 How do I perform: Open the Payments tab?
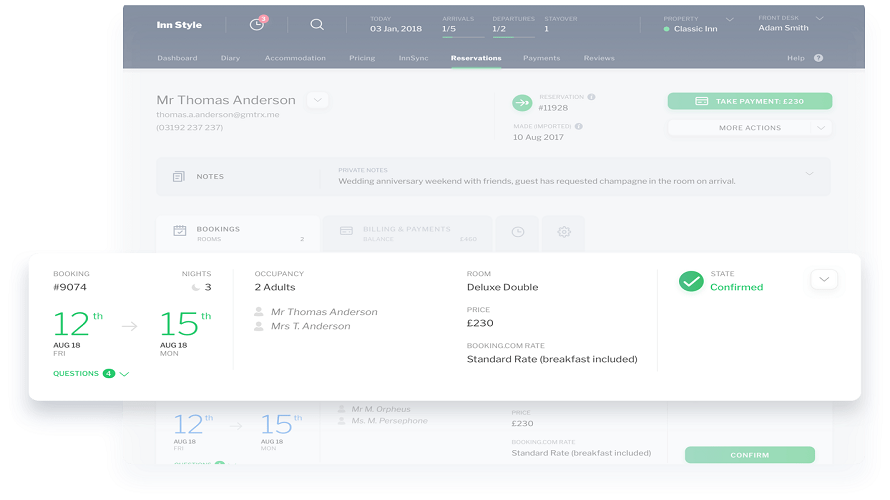[541, 58]
